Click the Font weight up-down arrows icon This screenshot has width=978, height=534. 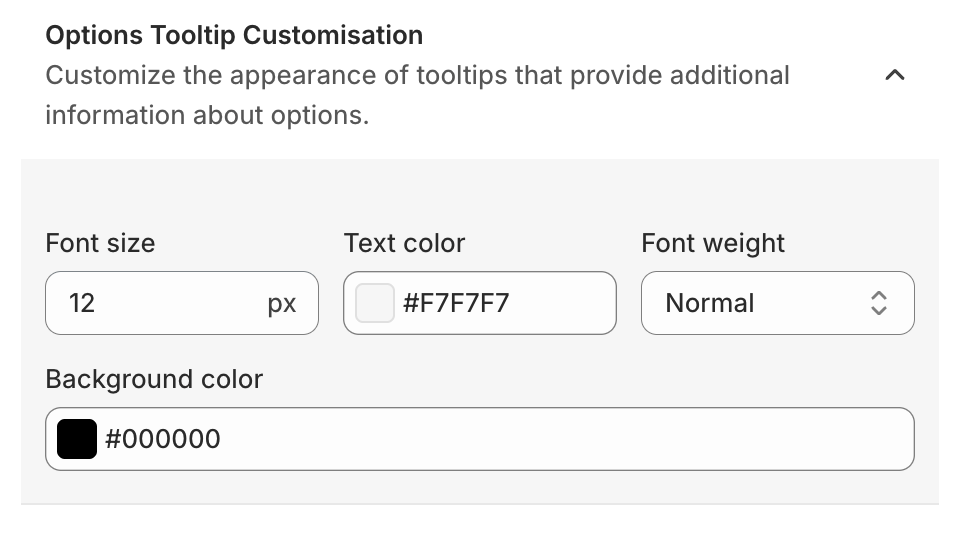pos(878,303)
